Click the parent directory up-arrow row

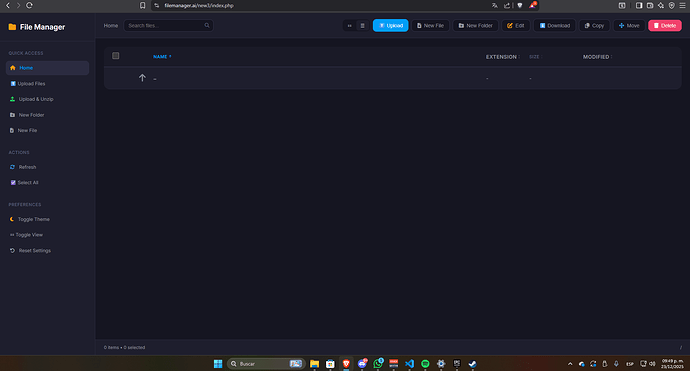[x=393, y=78]
